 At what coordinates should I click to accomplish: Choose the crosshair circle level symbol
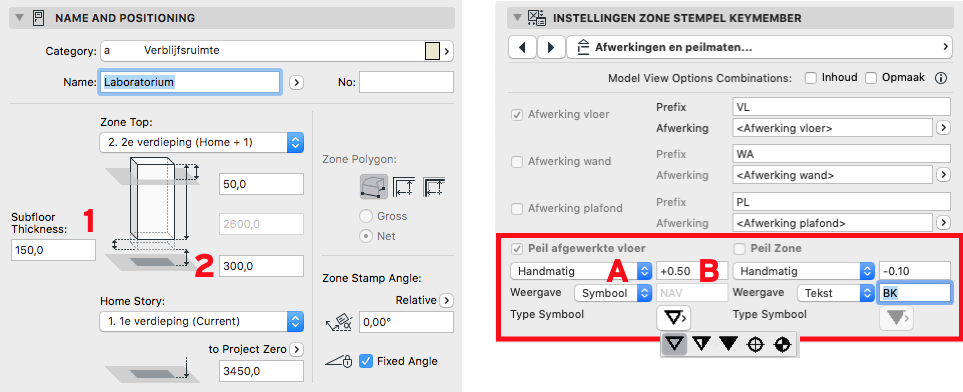click(755, 345)
